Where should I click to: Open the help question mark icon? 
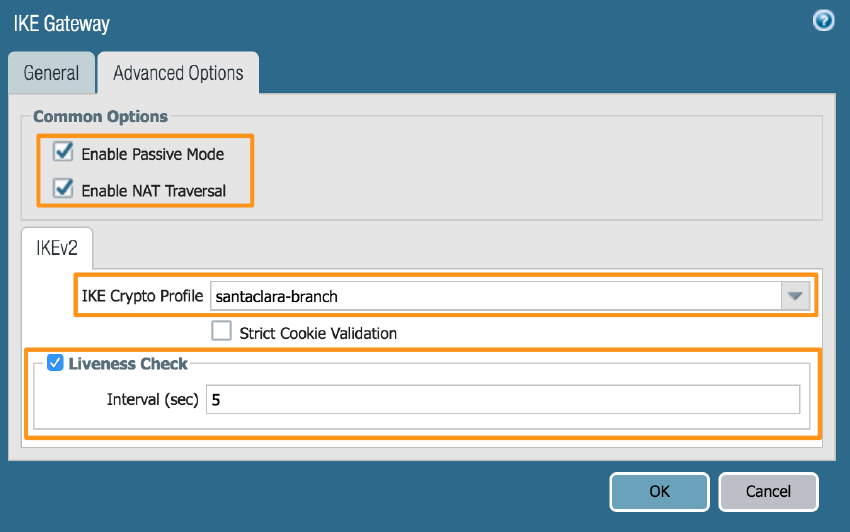(823, 21)
